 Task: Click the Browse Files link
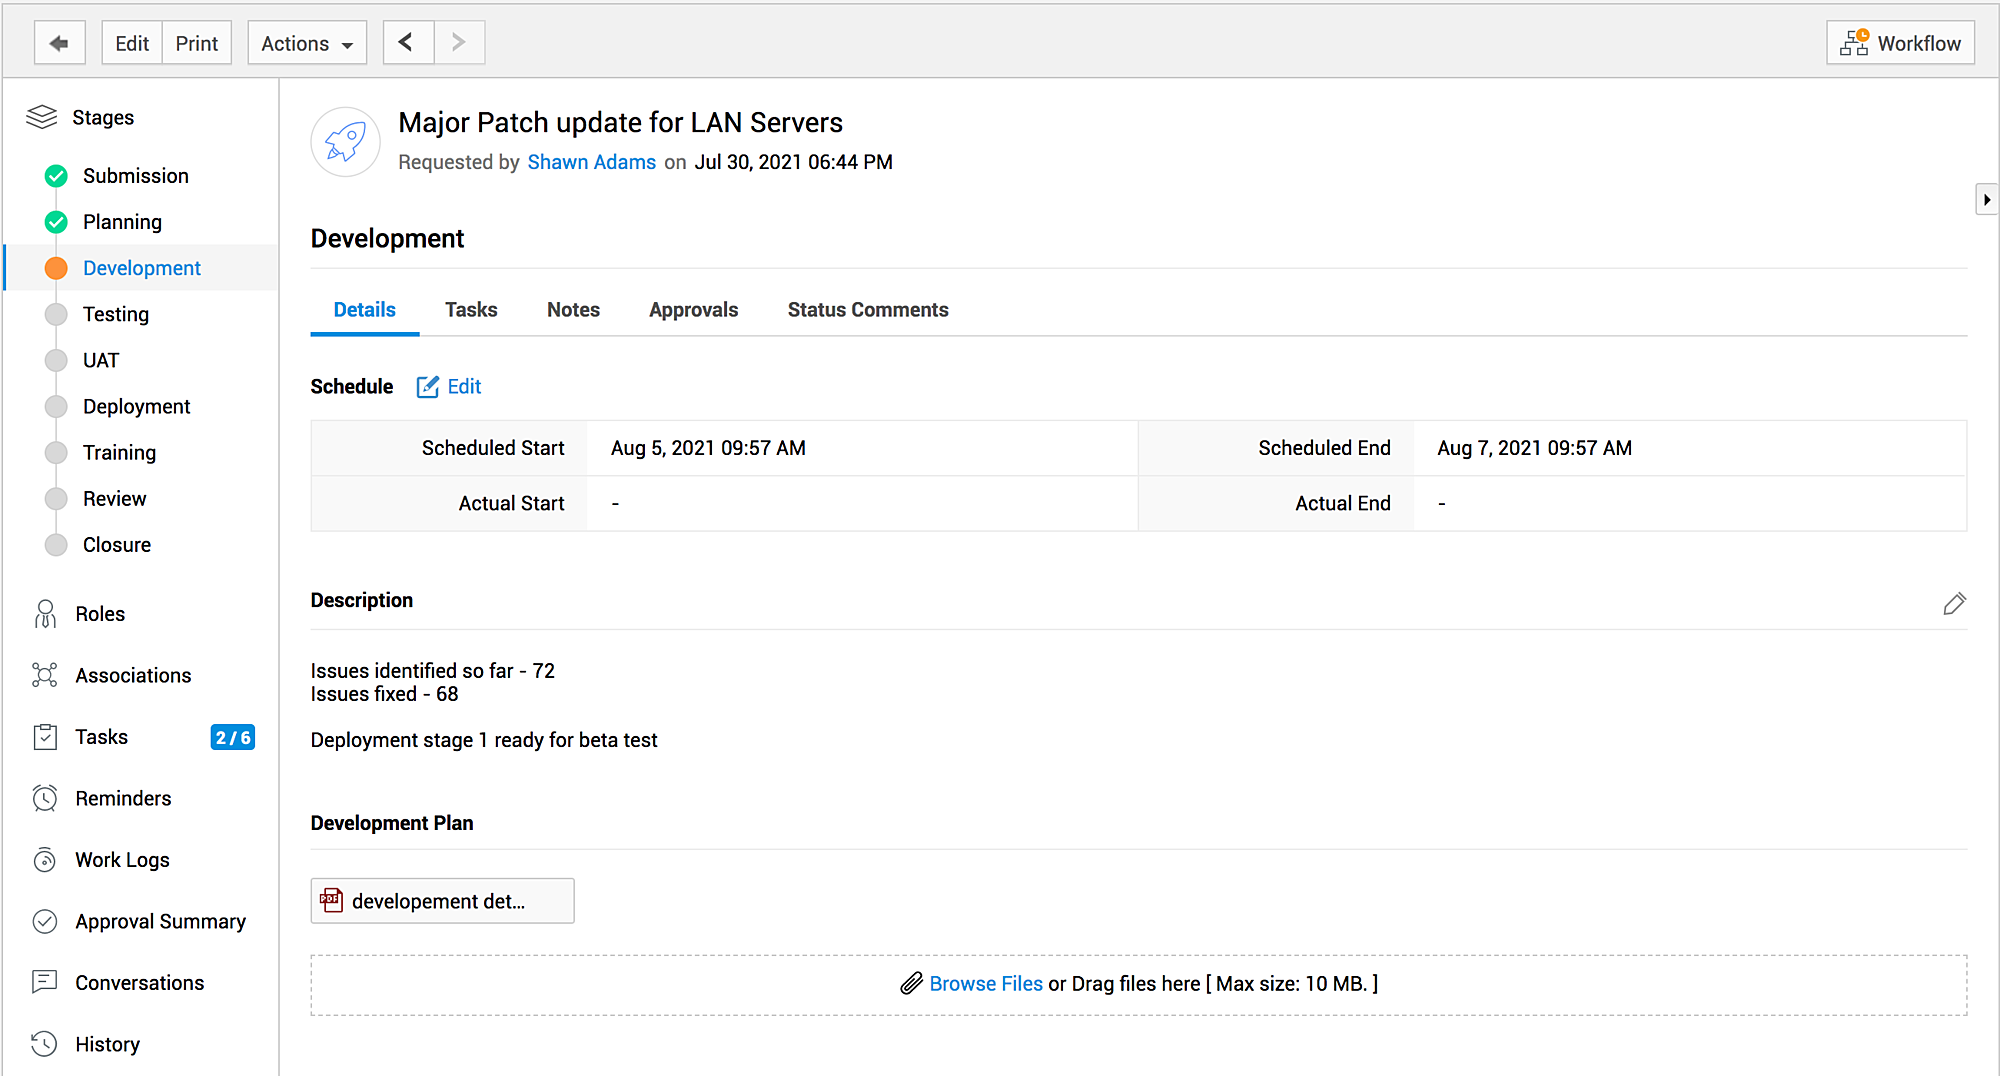pyautogui.click(x=986, y=984)
